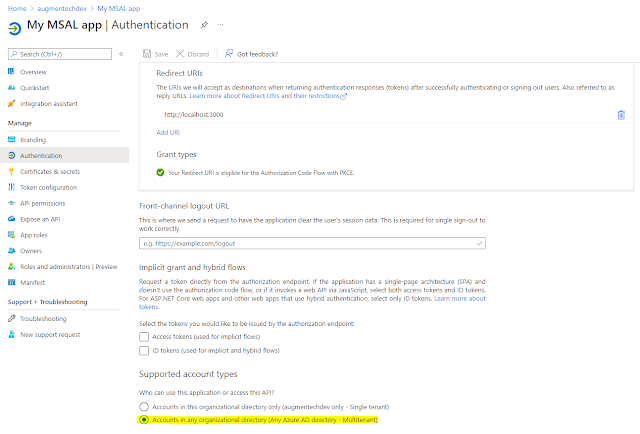The image size is (640, 434).
Task: Open Owners label in sidebar
Action: click(31, 251)
